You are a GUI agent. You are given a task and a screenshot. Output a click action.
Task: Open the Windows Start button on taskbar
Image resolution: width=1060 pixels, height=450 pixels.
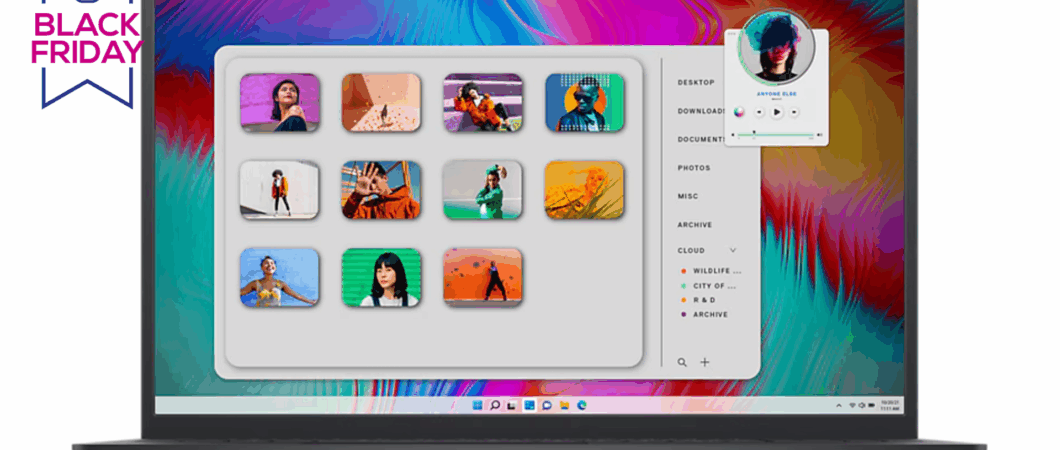tap(477, 405)
